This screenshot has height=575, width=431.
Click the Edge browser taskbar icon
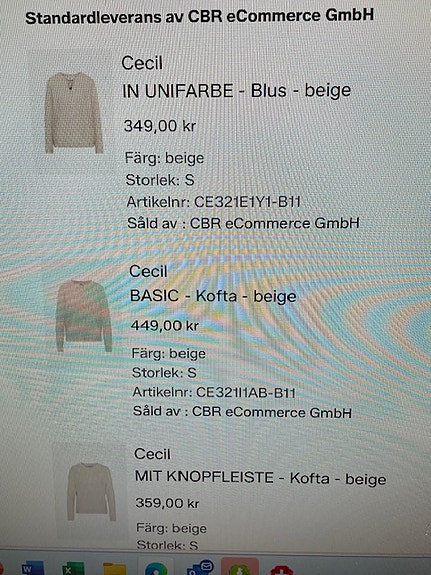[156, 569]
